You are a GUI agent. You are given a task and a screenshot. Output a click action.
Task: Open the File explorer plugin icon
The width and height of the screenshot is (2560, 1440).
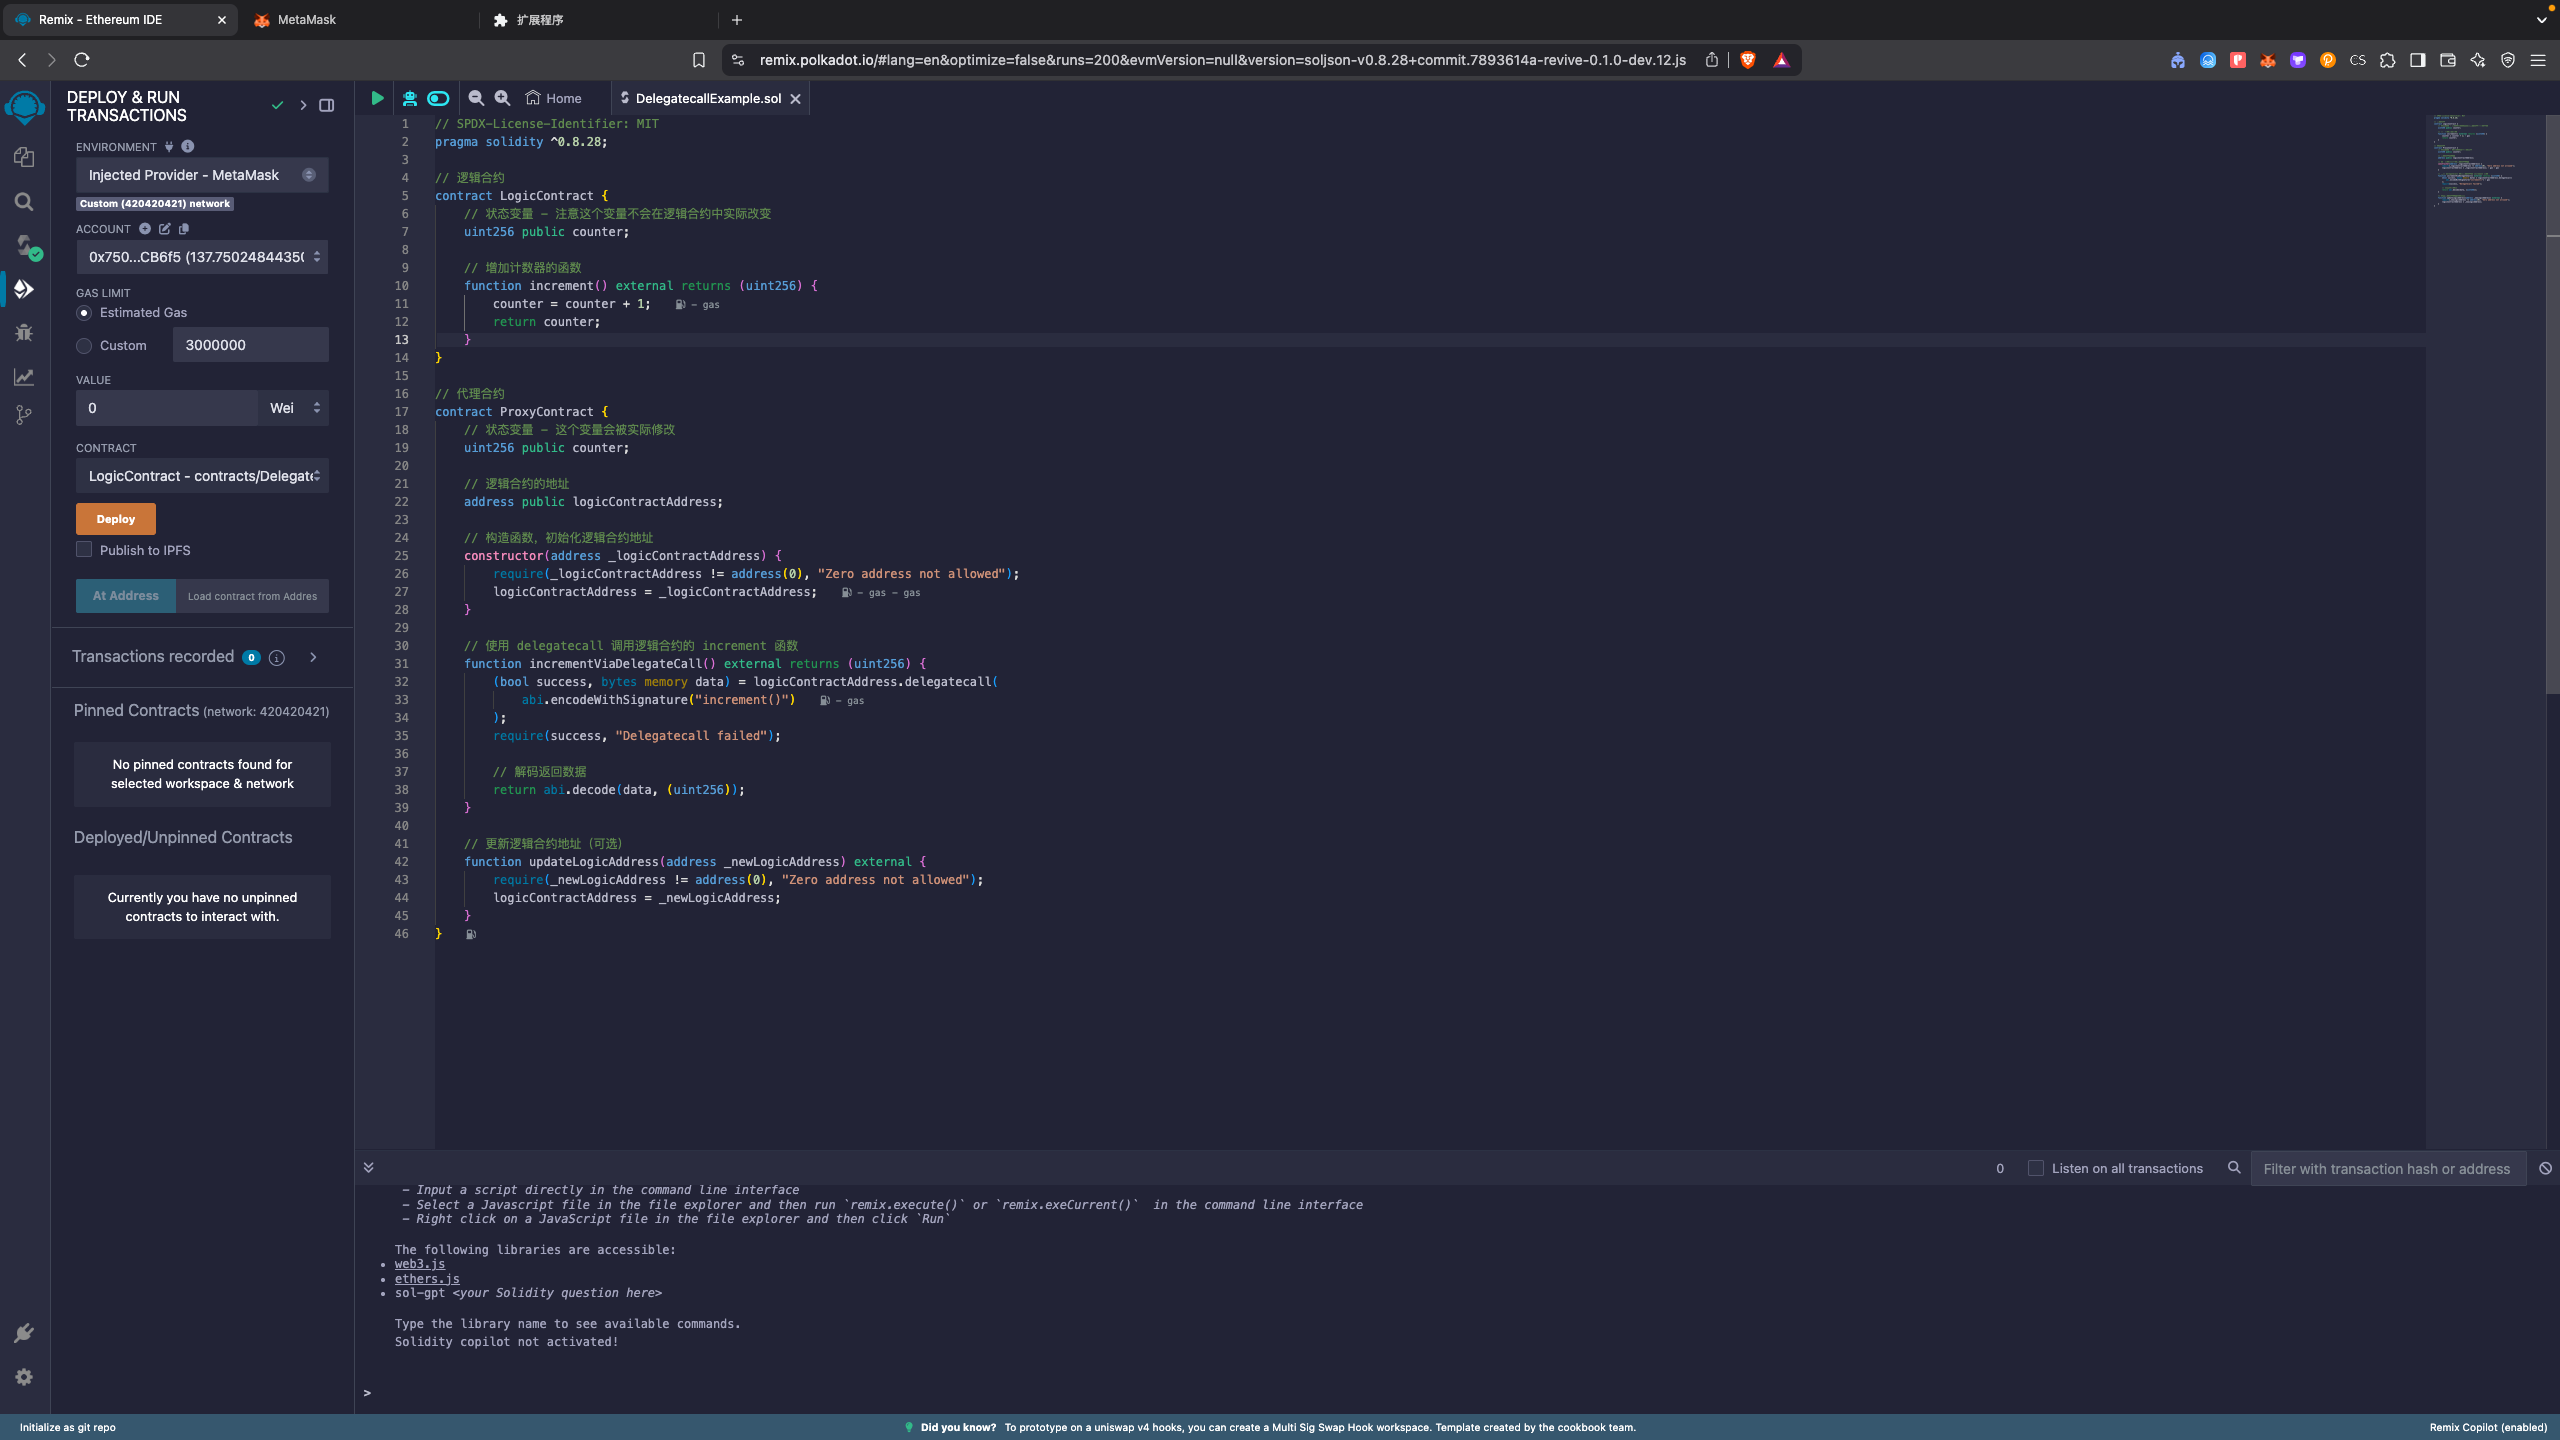click(24, 158)
